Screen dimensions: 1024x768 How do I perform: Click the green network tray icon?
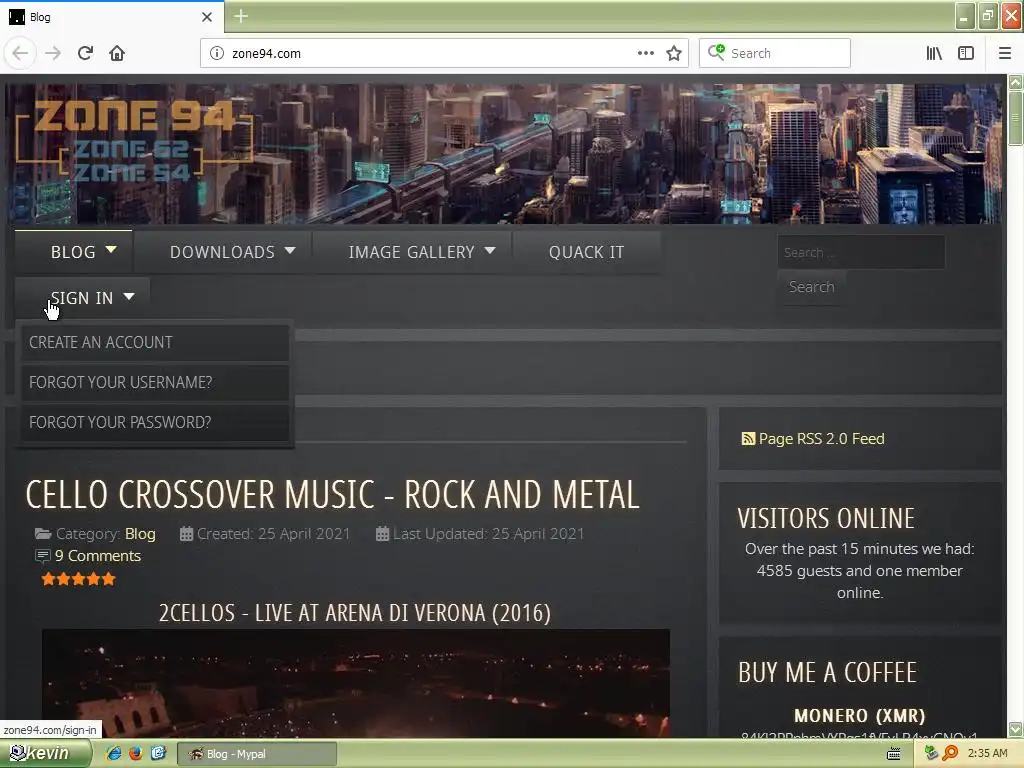point(932,754)
